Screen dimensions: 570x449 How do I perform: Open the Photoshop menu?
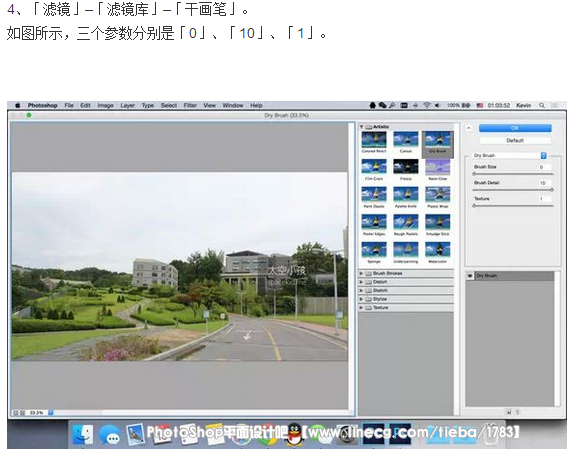click(43, 105)
